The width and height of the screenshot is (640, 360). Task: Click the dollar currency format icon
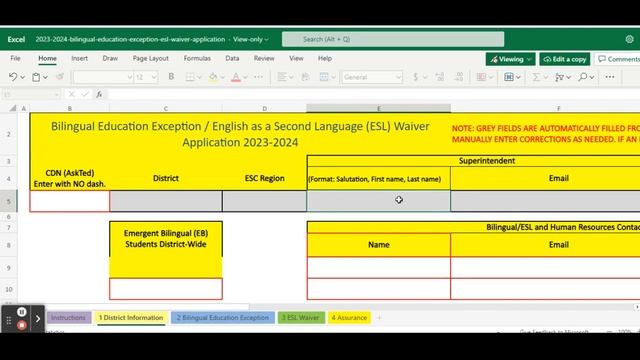pyautogui.click(x=416, y=77)
